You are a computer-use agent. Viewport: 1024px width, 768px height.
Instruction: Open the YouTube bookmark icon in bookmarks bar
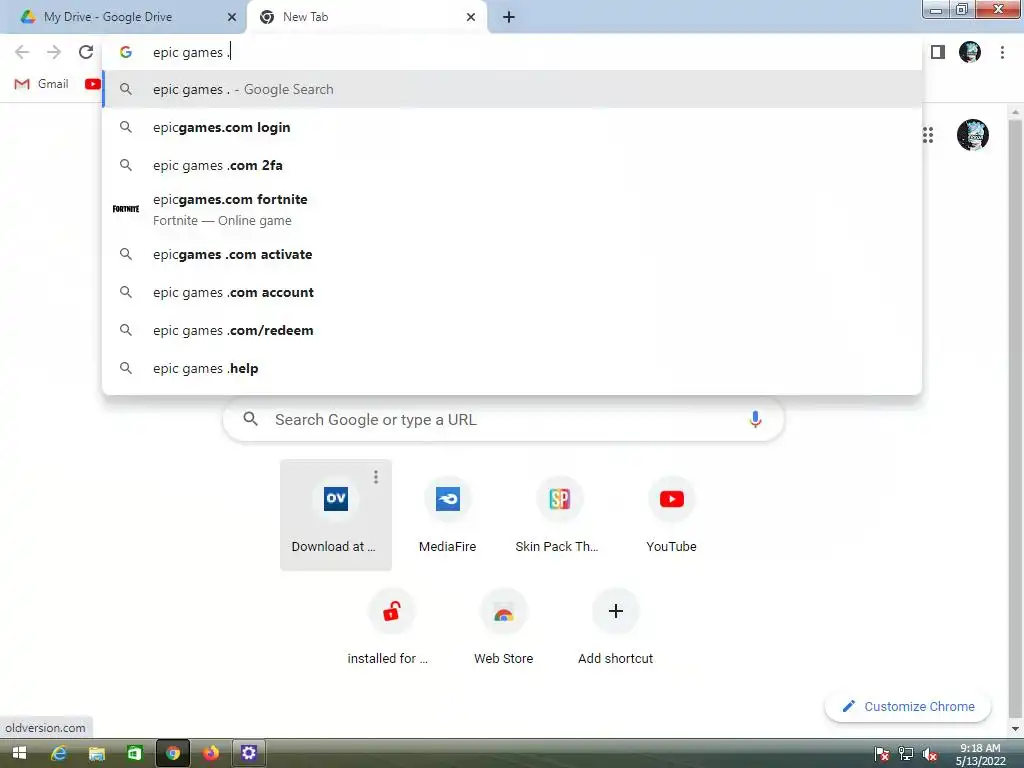click(x=93, y=84)
